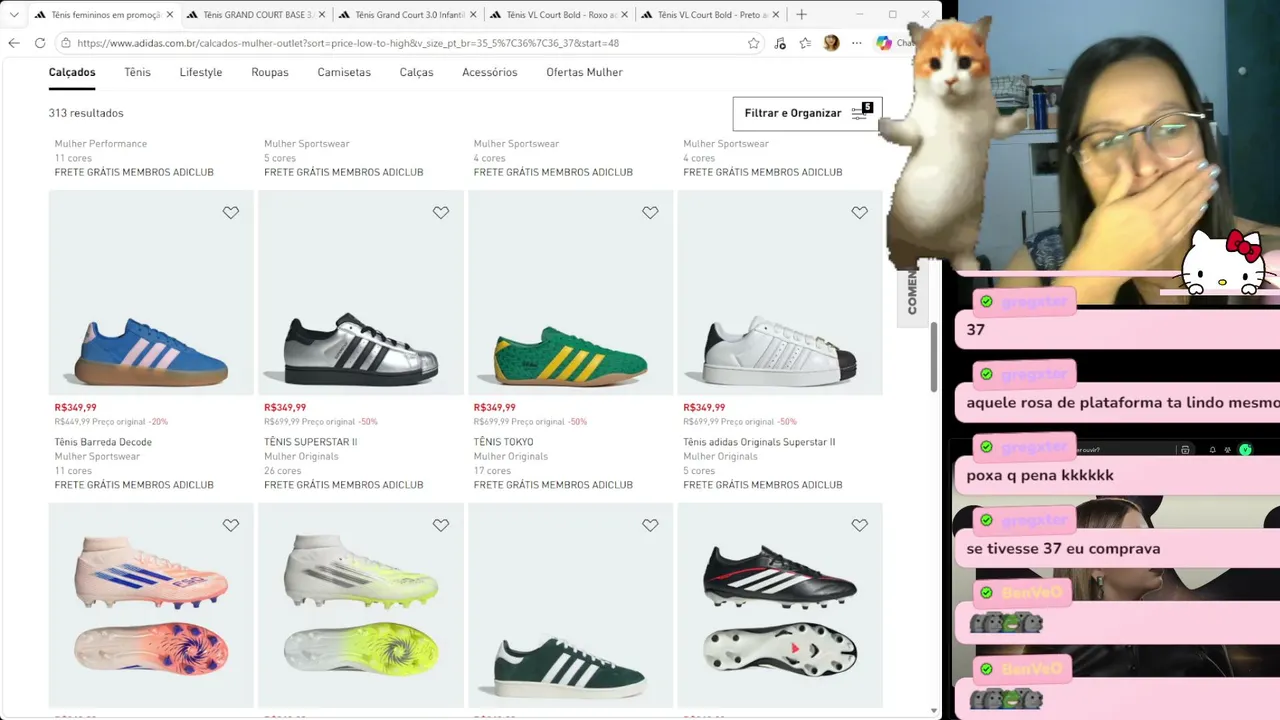Viewport: 1280px width, 720px height.
Task: Select the Lifestyle category tab
Action: 201,72
